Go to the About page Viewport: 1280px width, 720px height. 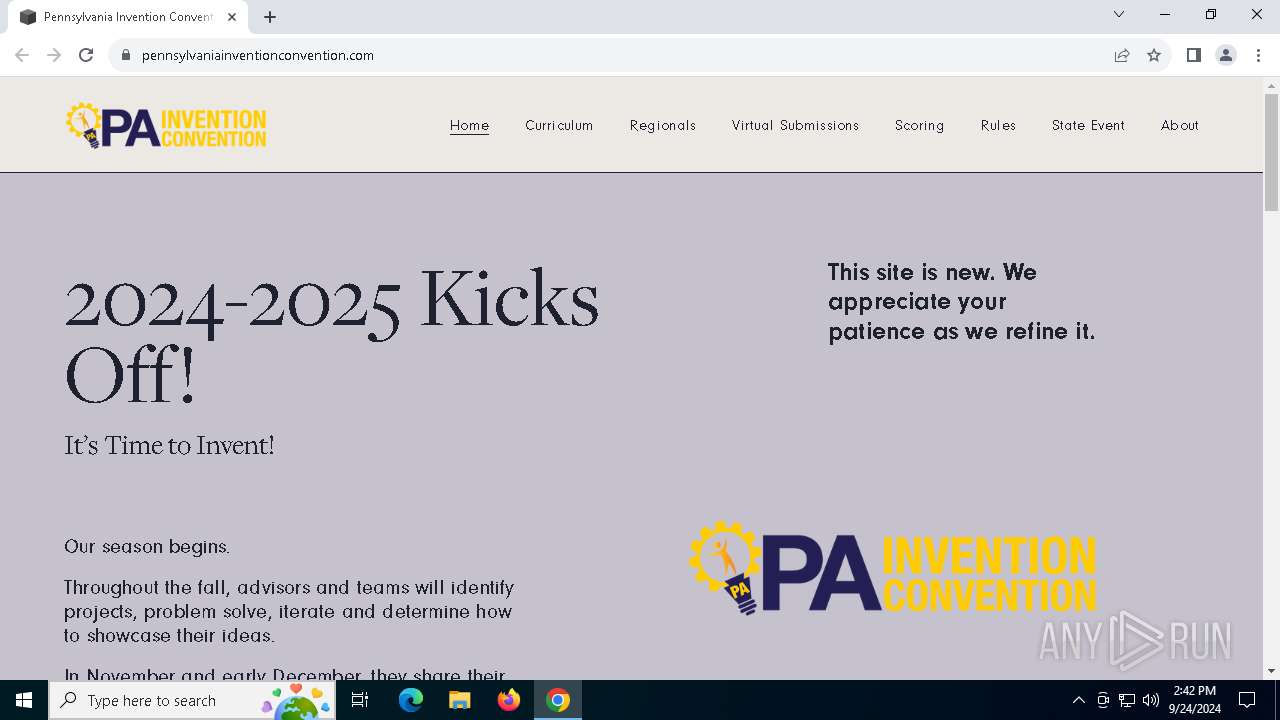[1180, 125]
